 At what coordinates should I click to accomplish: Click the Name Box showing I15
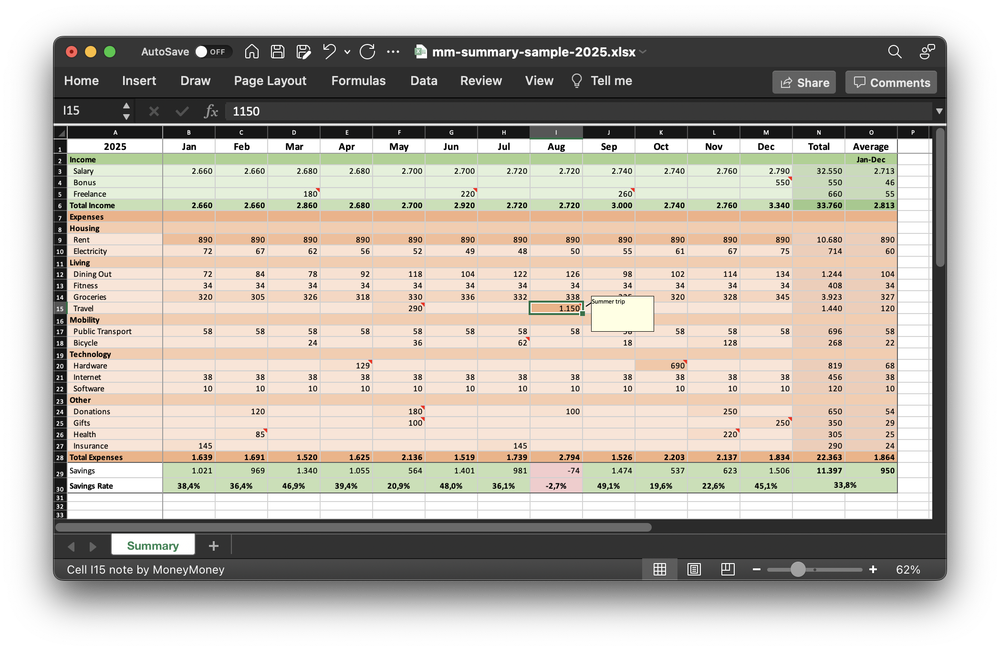point(88,111)
